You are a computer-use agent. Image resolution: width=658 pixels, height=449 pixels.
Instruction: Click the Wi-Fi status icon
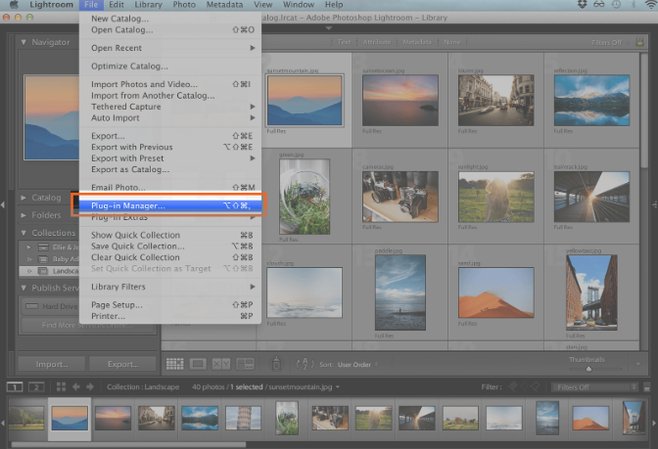pyautogui.click(x=650, y=5)
